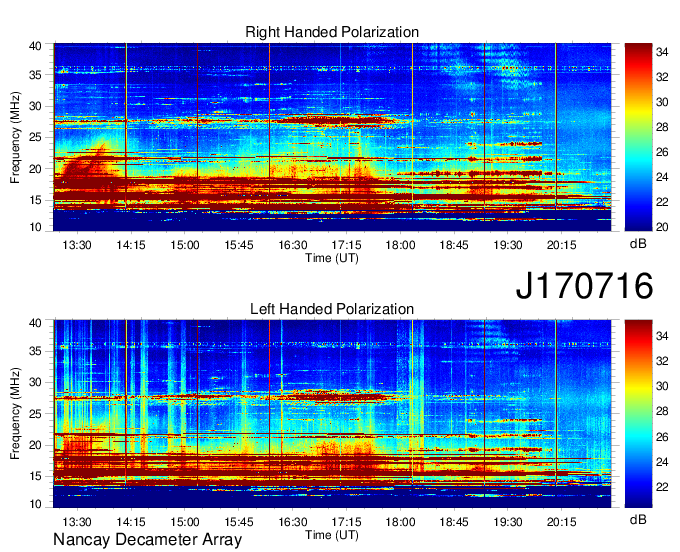This screenshot has width=680, height=552.
Task: Click the 26 dB tick on Right Handed color bar
Action: pos(662,152)
